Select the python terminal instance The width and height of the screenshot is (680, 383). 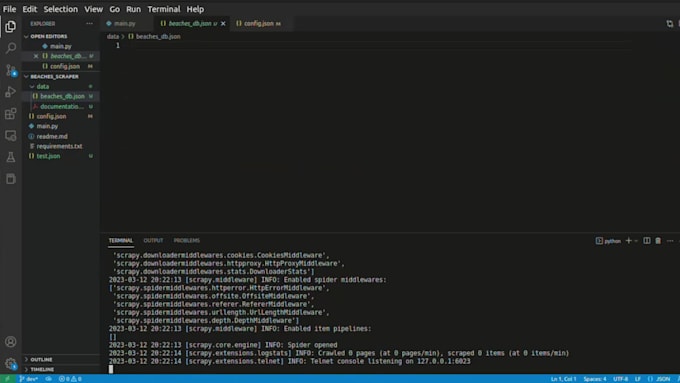[x=608, y=241]
